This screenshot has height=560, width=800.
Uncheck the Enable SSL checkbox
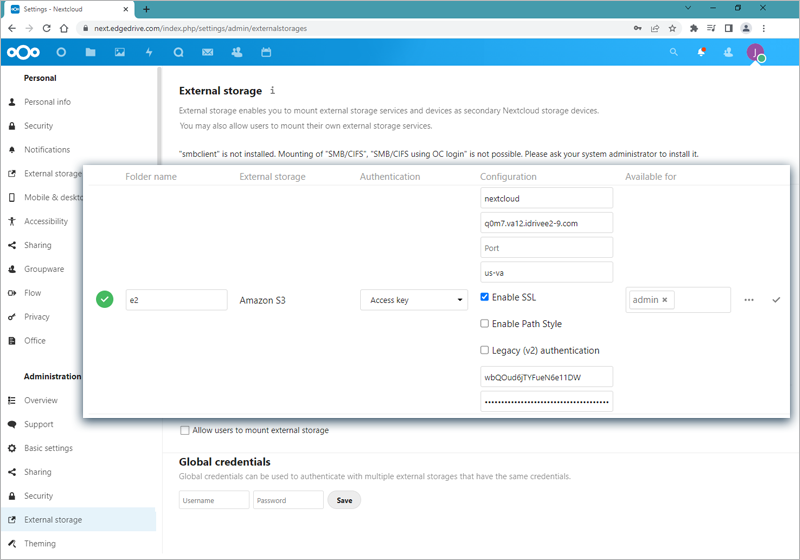click(484, 297)
